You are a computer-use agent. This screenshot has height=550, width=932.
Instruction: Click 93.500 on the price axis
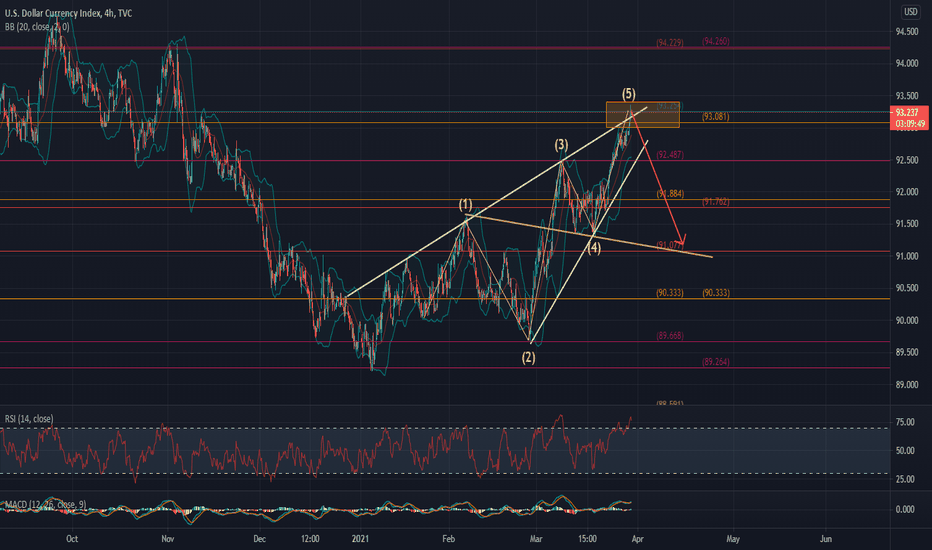[x=907, y=96]
